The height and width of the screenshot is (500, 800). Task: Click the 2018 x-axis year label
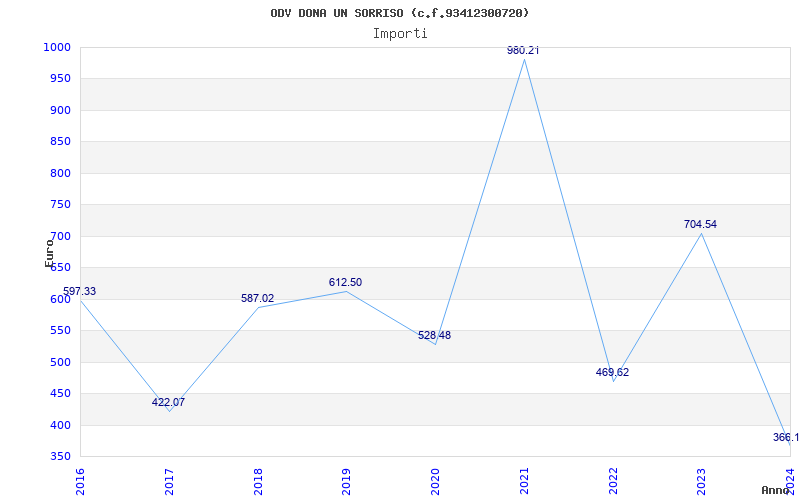258,481
